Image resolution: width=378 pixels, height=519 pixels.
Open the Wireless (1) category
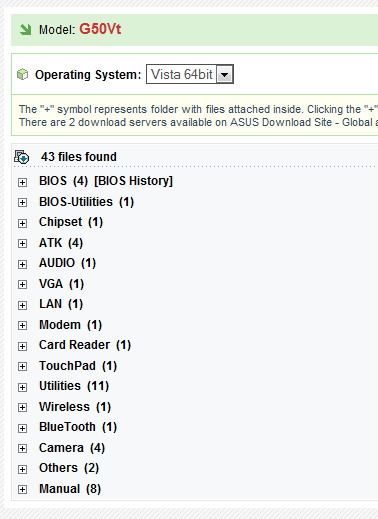pyautogui.click(x=75, y=407)
